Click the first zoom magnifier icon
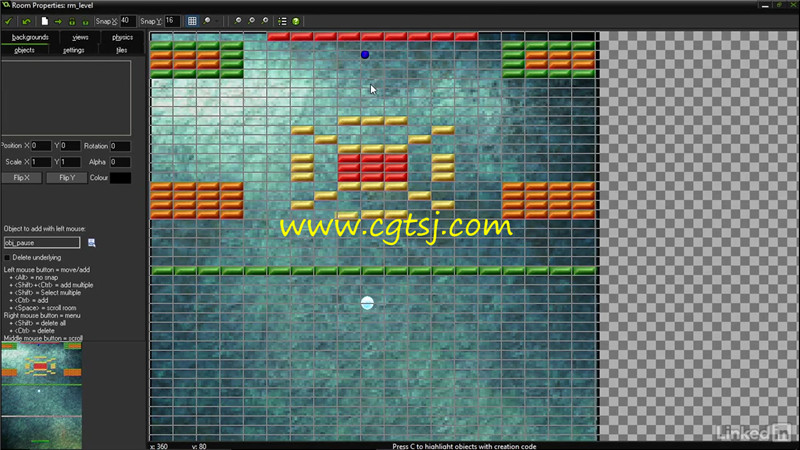Image resolution: width=800 pixels, height=450 pixels. pos(238,21)
